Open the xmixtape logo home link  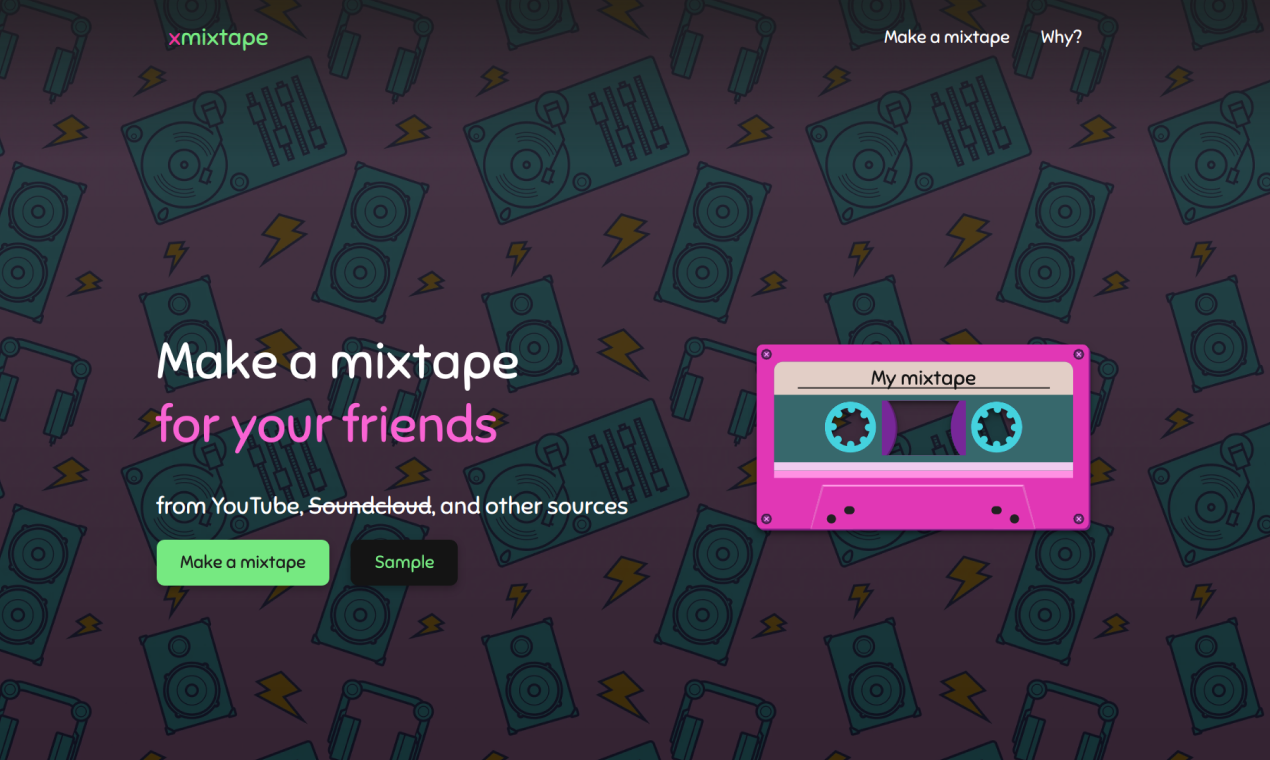click(x=218, y=38)
